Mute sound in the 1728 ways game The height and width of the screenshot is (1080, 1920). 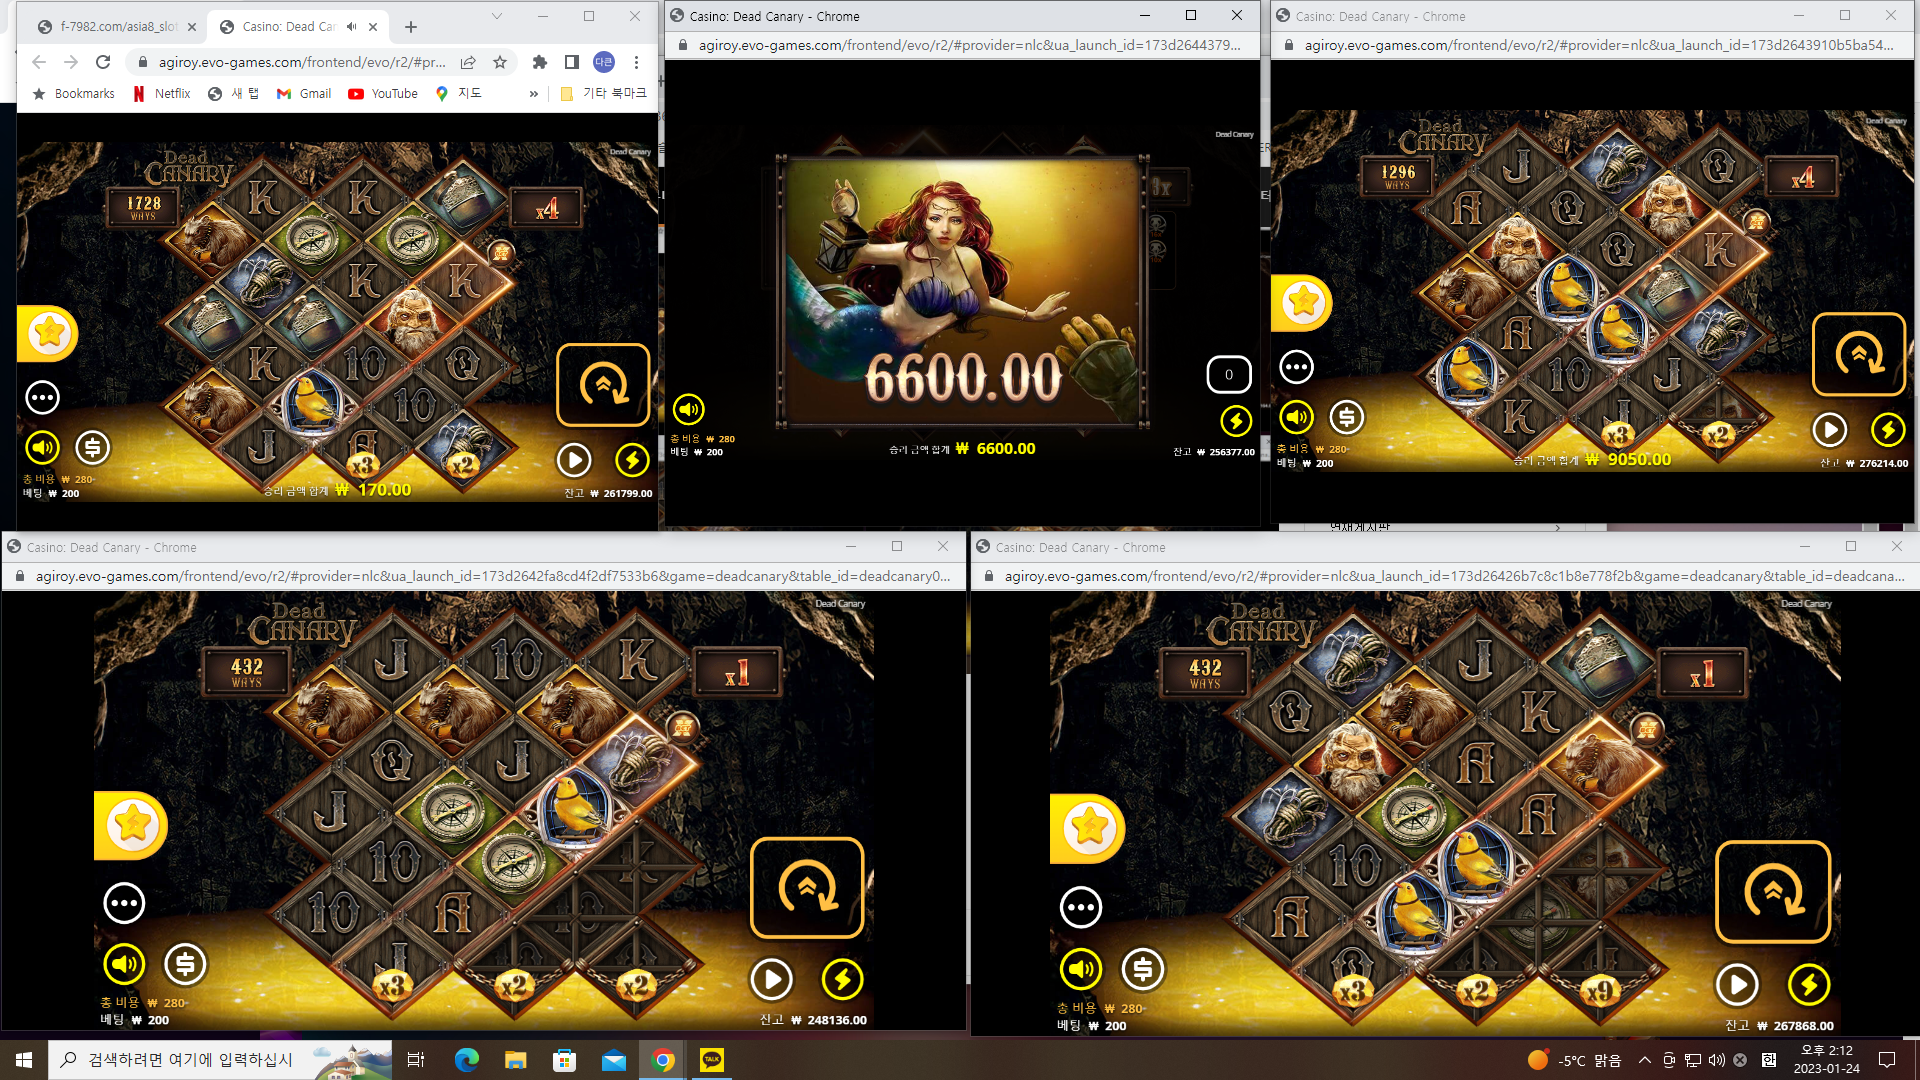[x=42, y=448]
